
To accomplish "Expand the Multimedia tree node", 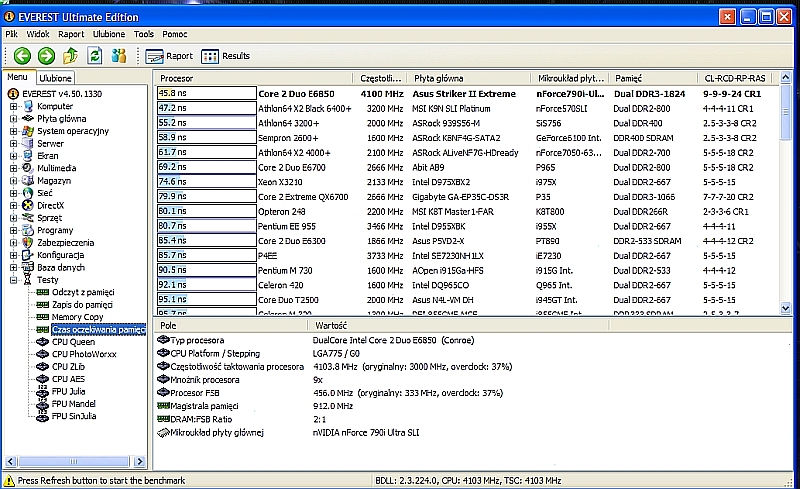I will click(13, 168).
